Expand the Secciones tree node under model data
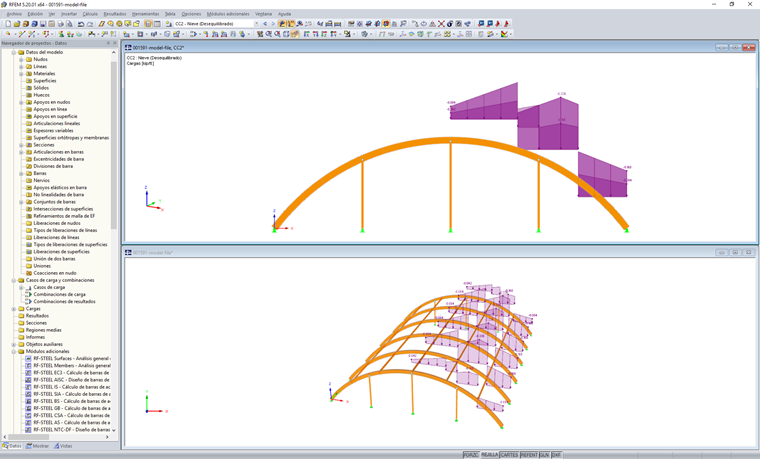 pos(21,145)
